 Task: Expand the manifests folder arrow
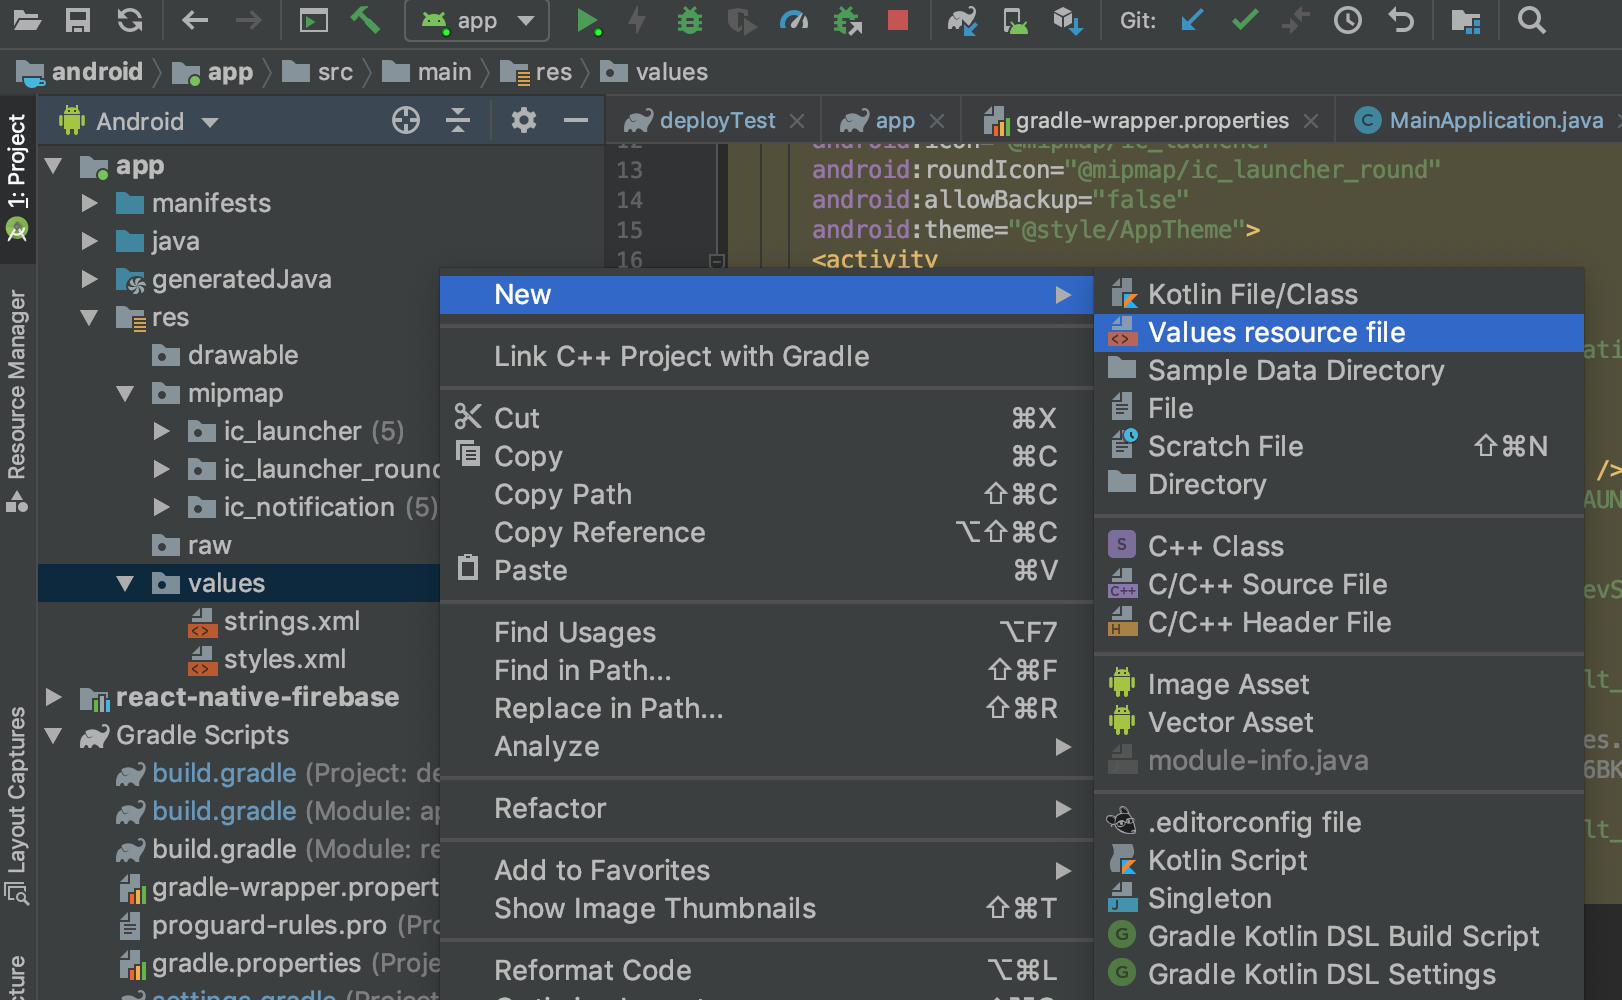tap(90, 204)
